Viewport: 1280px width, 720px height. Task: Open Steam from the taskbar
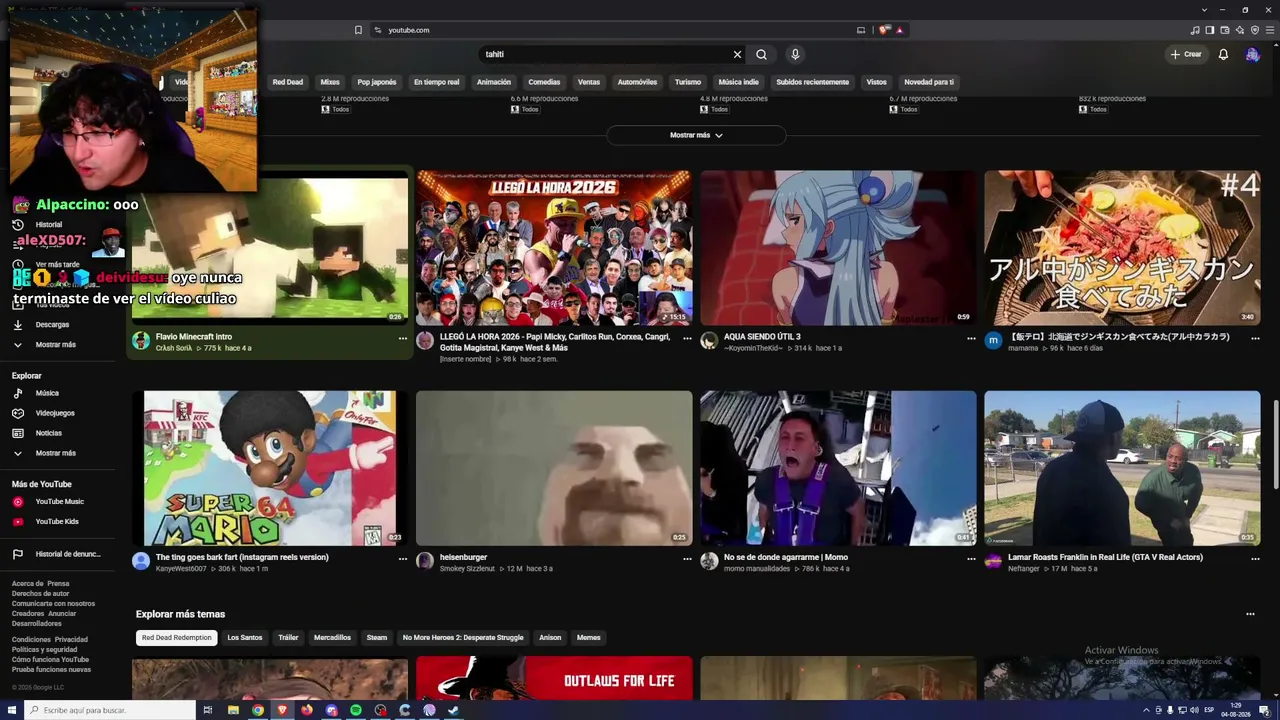pos(454,710)
